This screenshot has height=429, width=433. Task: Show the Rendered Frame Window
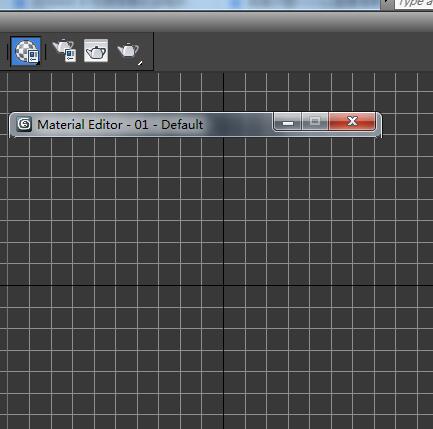pyautogui.click(x=96, y=51)
